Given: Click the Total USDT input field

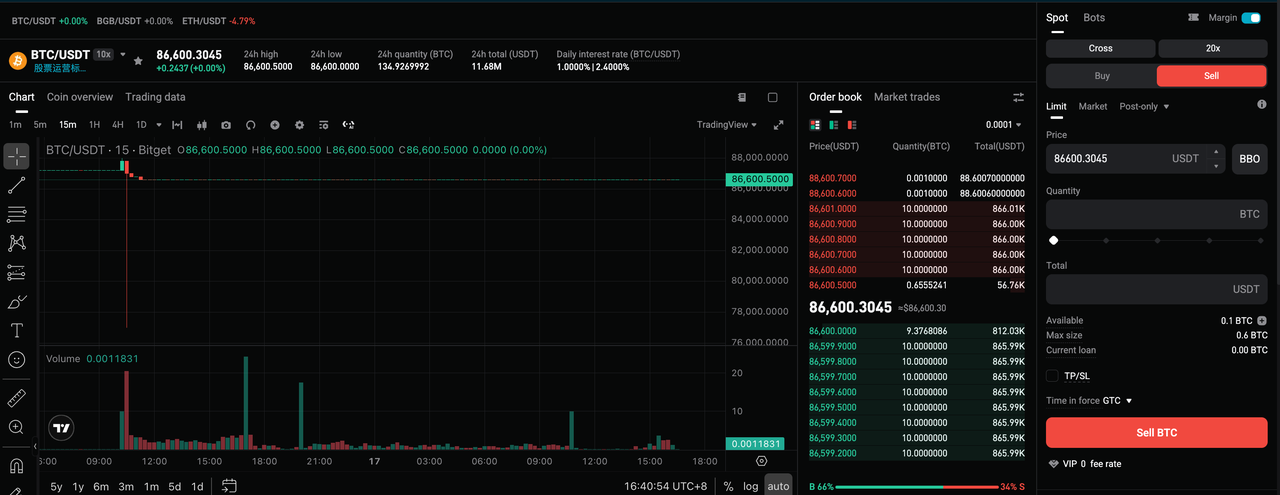Looking at the screenshot, I should pyautogui.click(x=1156, y=289).
